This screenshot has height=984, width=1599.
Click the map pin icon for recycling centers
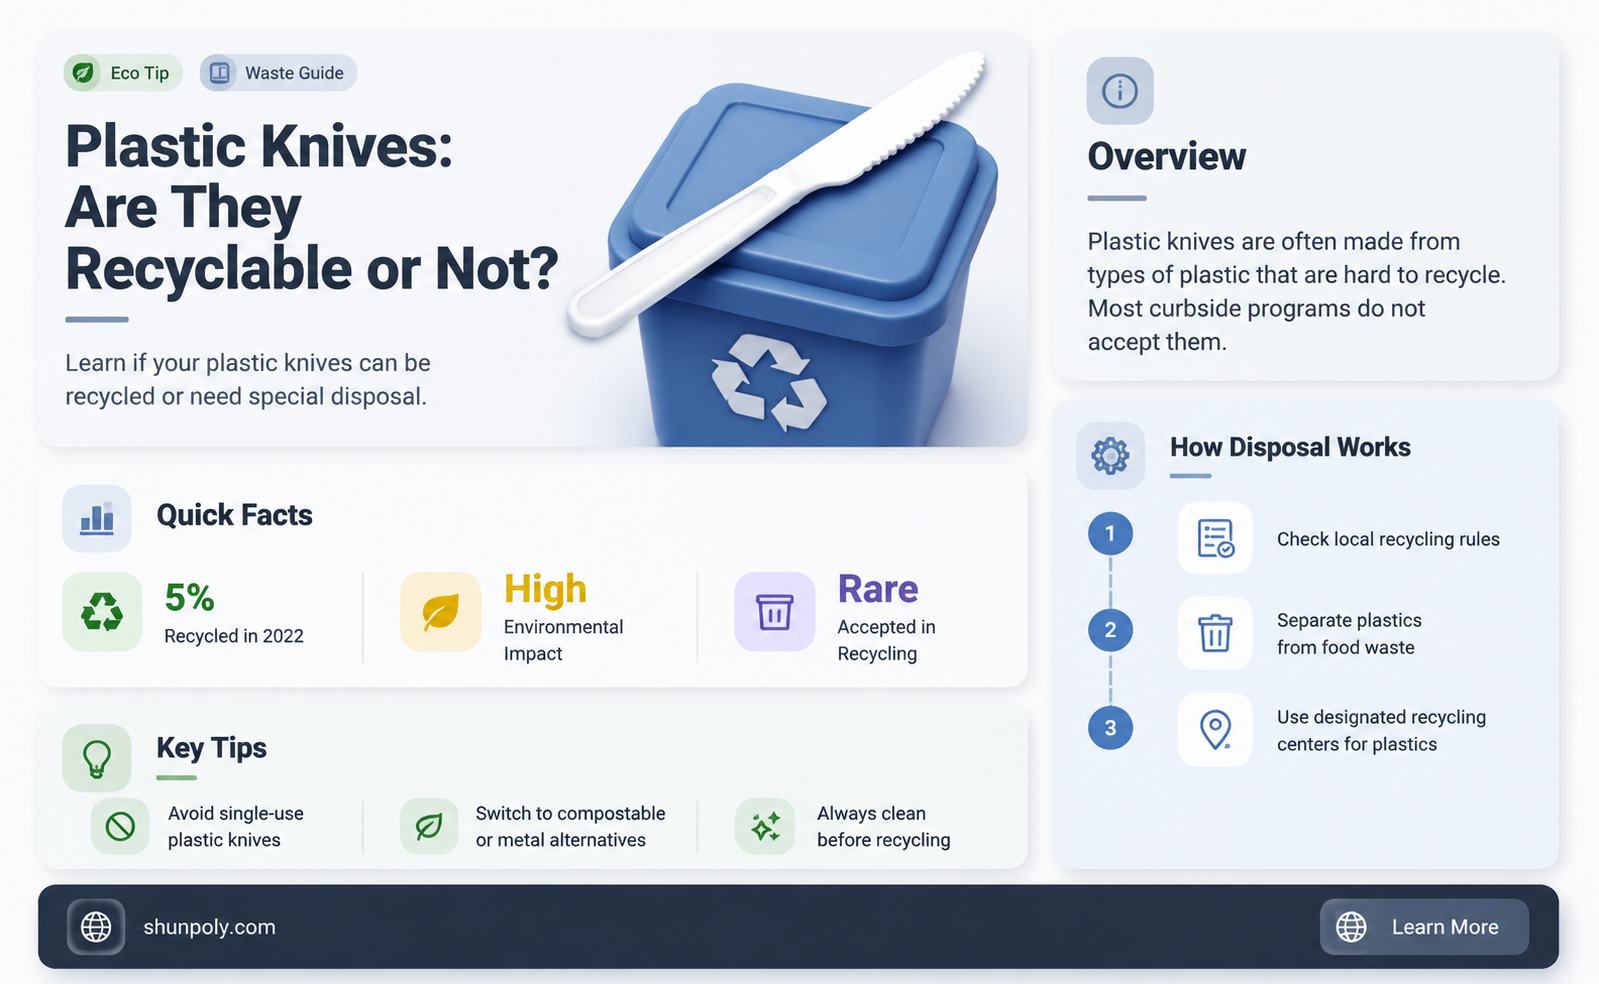click(1215, 730)
